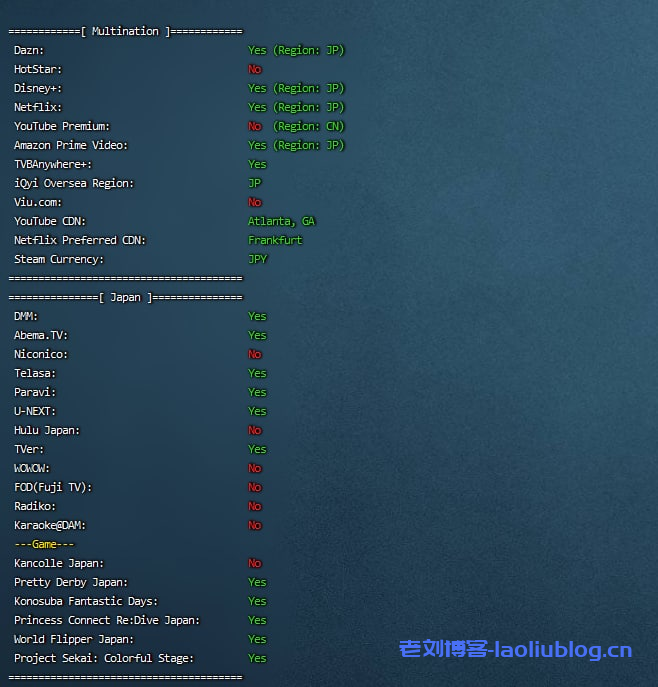Click the Japan section header
658x687 pixels.
pyautogui.click(x=125, y=297)
